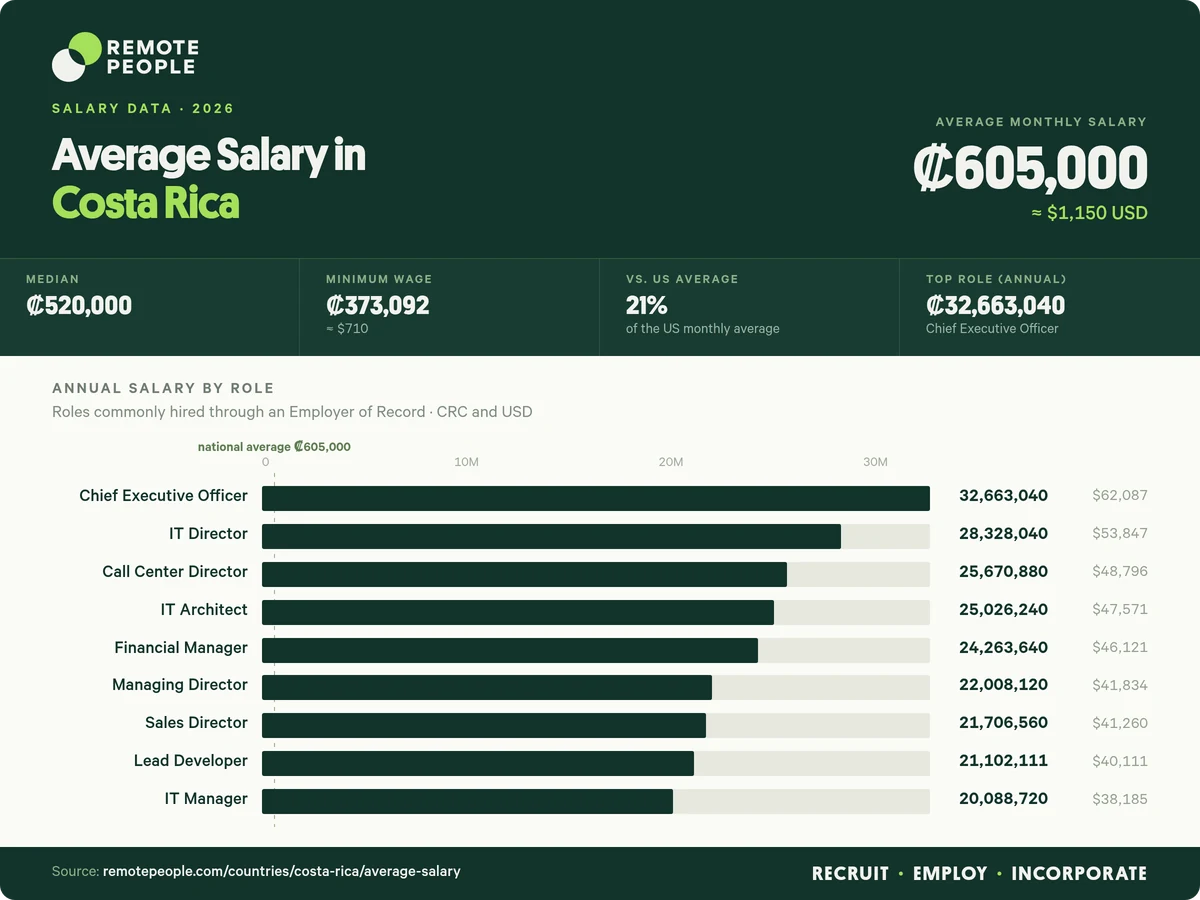1200x900 pixels.
Task: Select the IT Director row label
Action: click(208, 534)
